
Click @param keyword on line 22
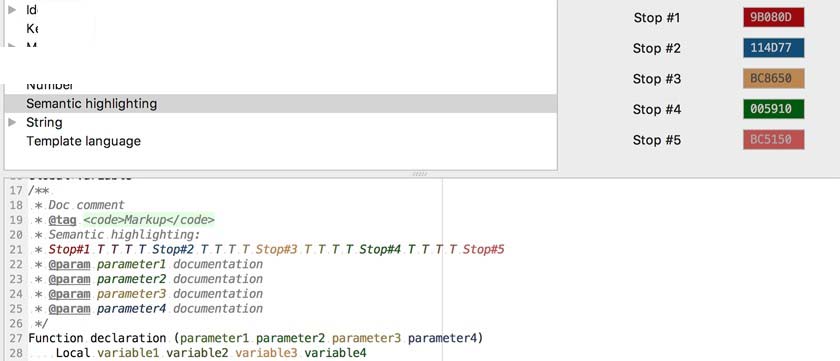[x=70, y=264]
